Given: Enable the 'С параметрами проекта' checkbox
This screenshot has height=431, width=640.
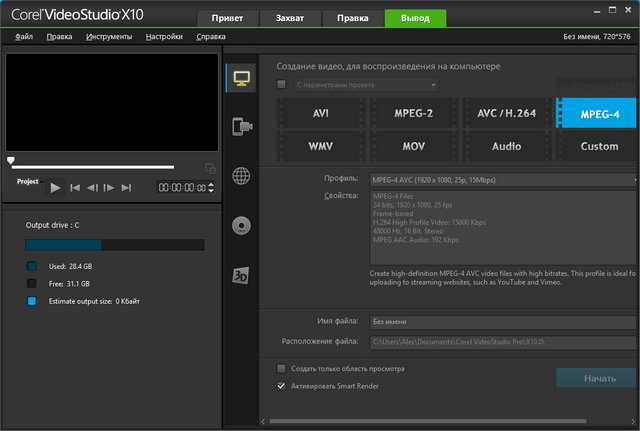Looking at the screenshot, I should coord(281,85).
